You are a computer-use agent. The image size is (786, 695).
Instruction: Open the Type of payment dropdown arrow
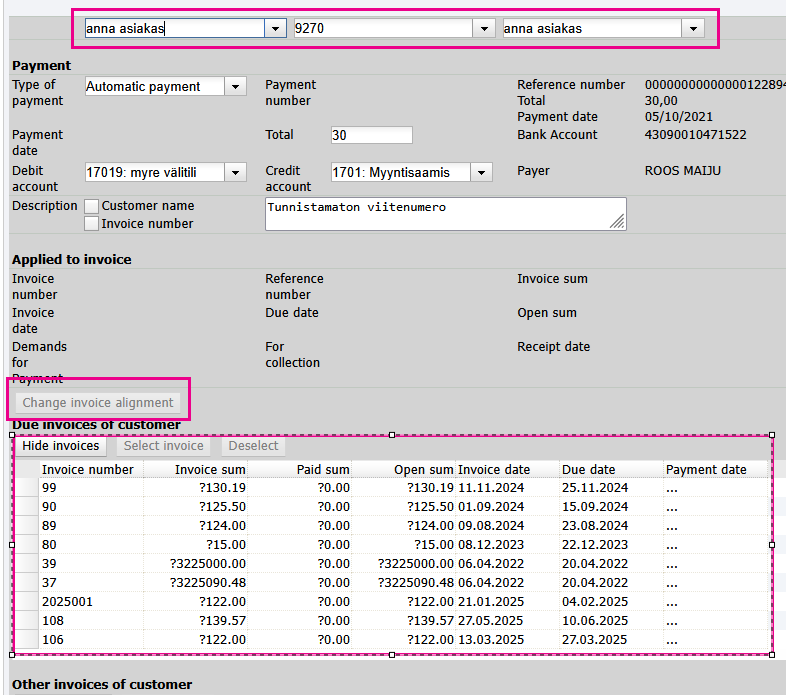tap(235, 87)
